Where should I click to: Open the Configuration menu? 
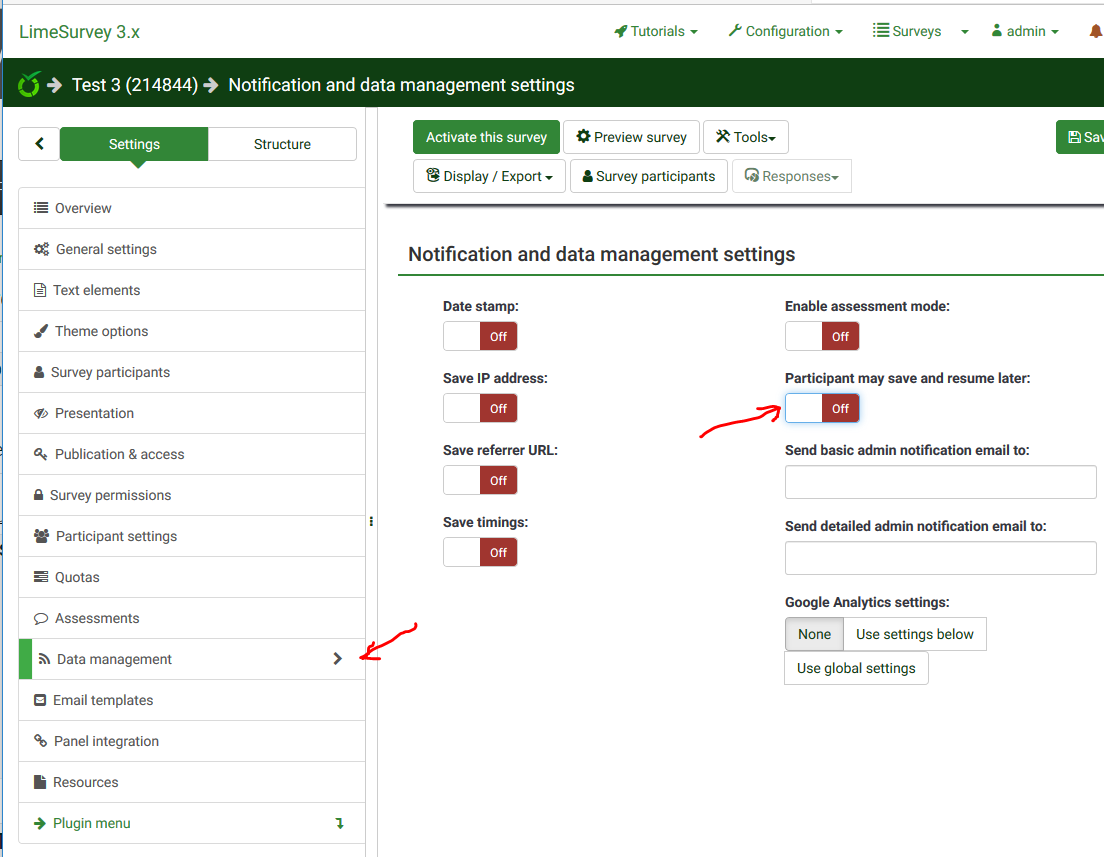[x=785, y=31]
